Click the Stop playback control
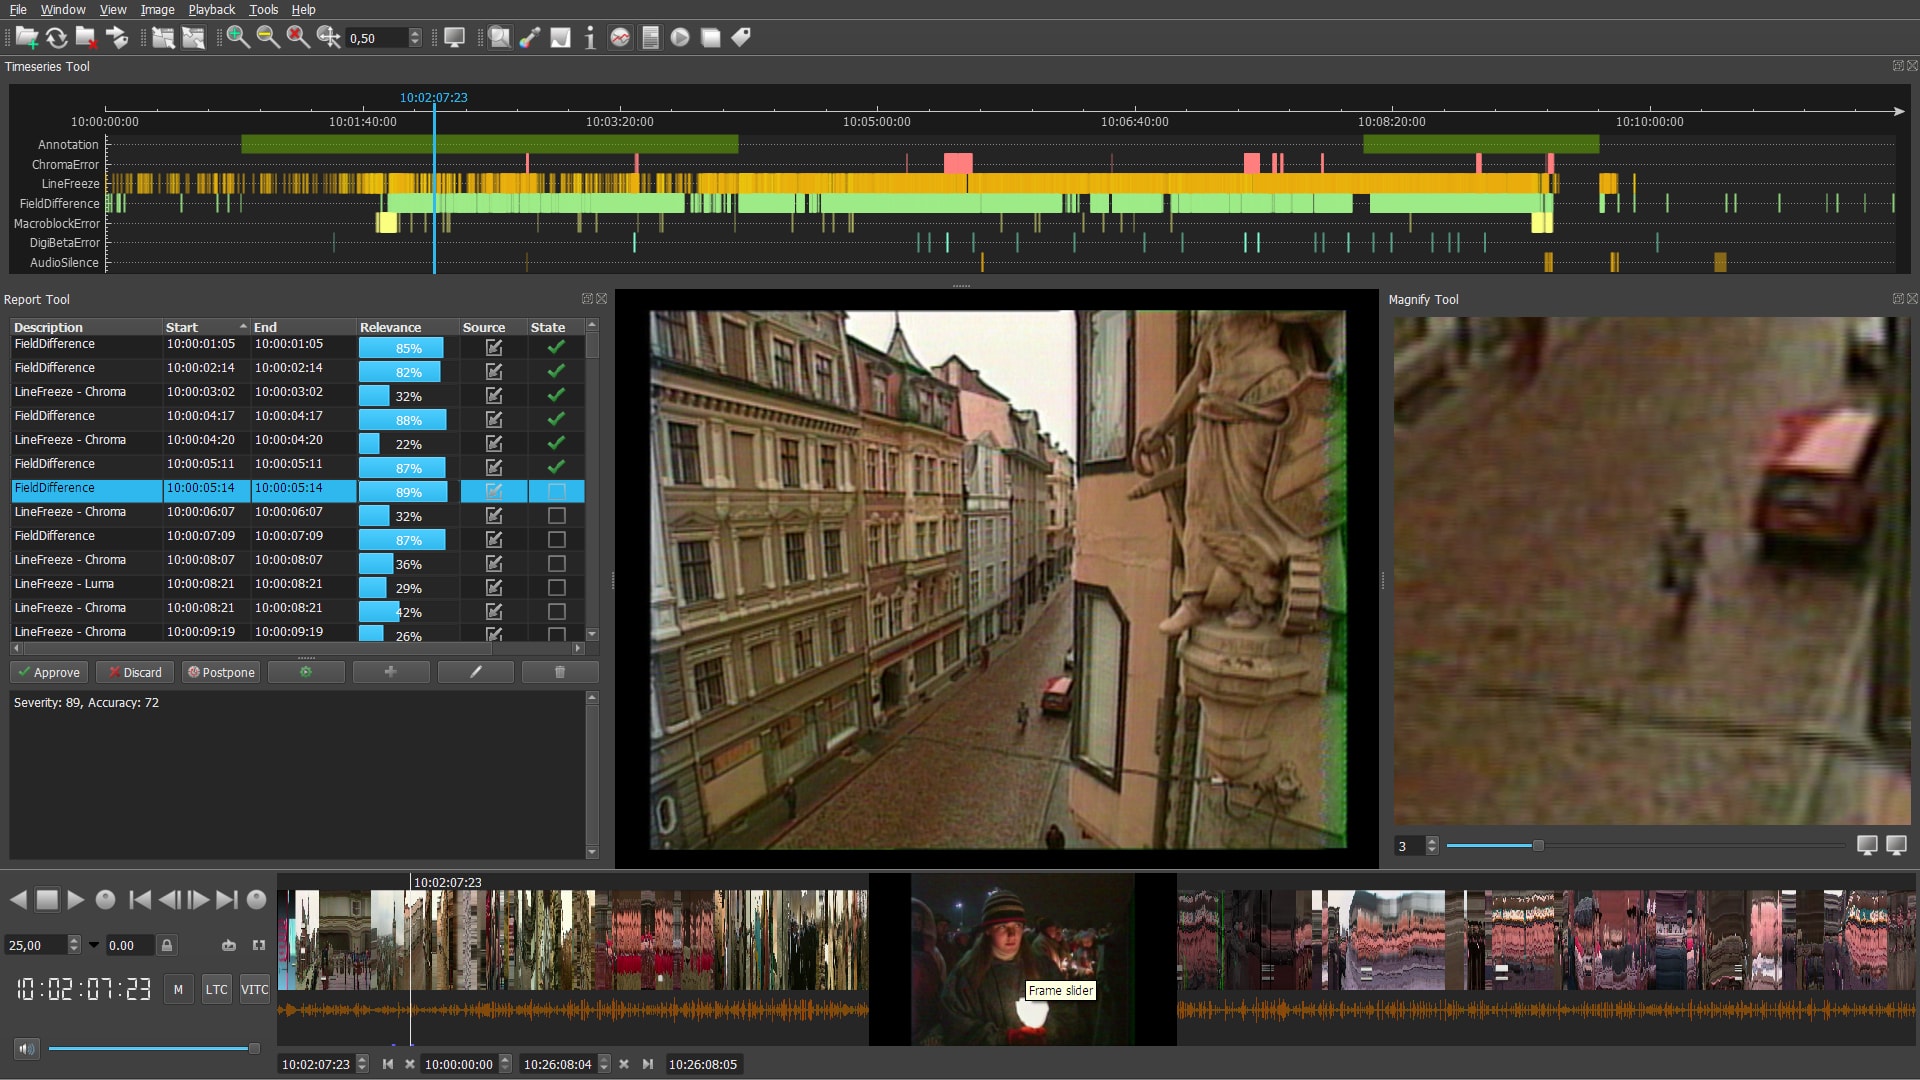Screen dimensions: 1920x1080 (x=47, y=899)
